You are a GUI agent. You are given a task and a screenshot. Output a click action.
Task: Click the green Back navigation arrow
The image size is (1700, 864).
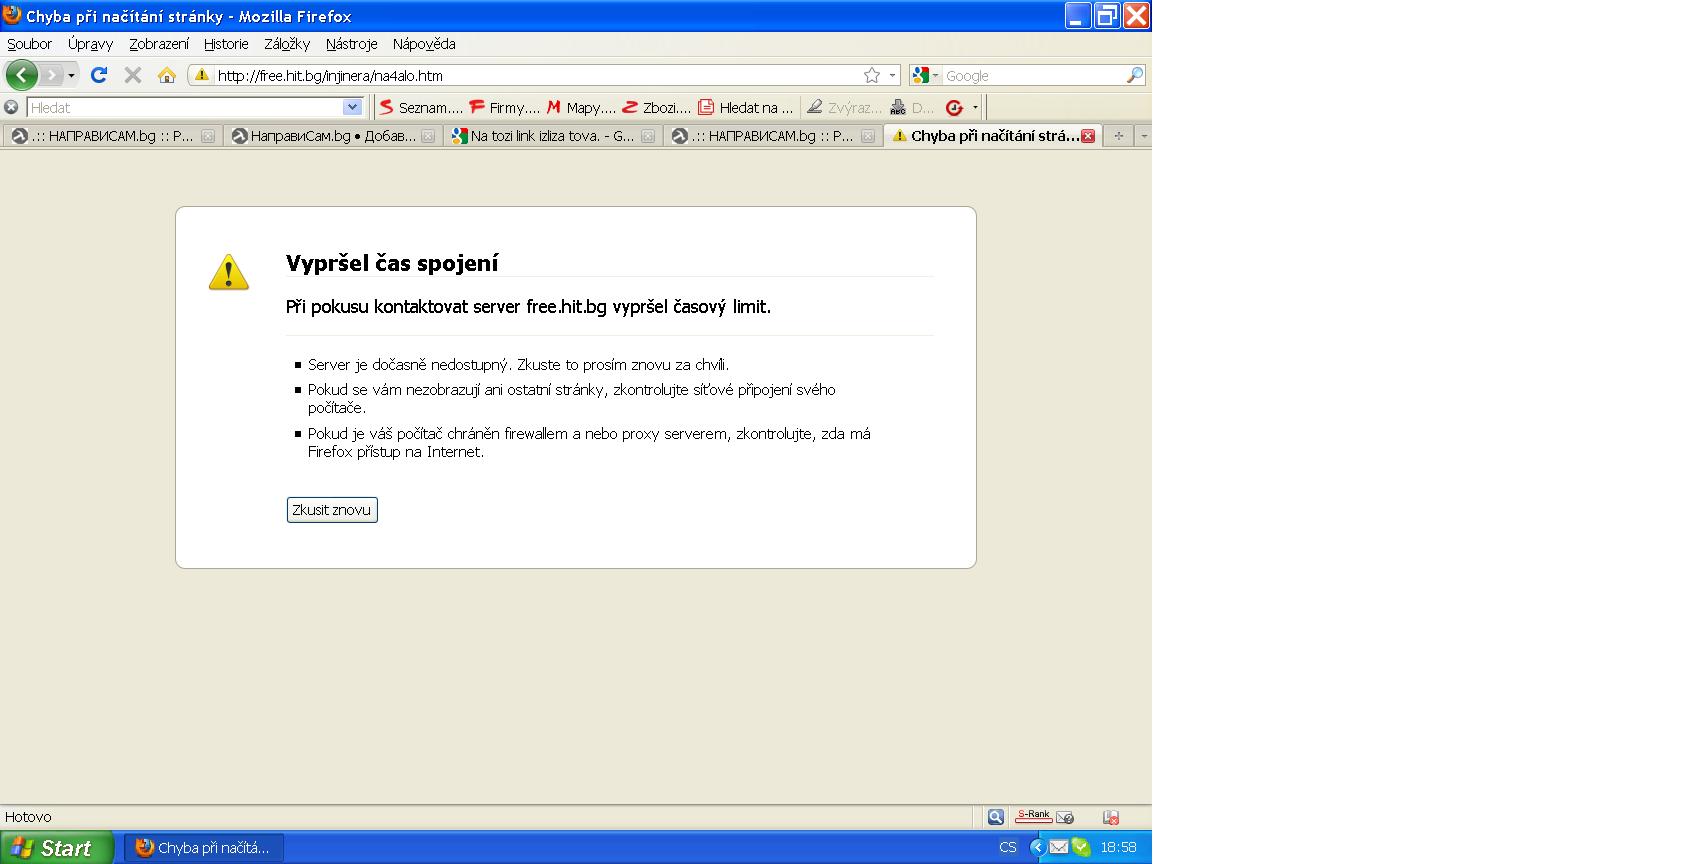(22, 75)
